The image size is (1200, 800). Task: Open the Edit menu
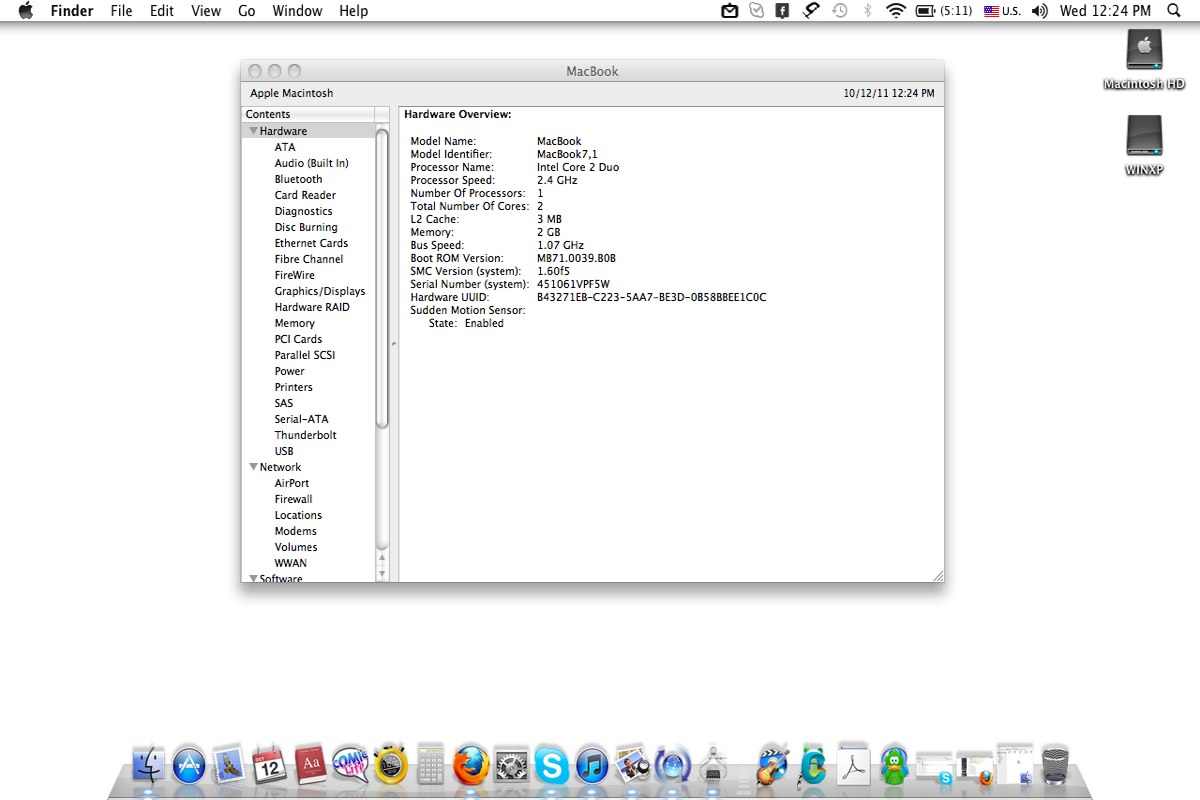coord(162,11)
